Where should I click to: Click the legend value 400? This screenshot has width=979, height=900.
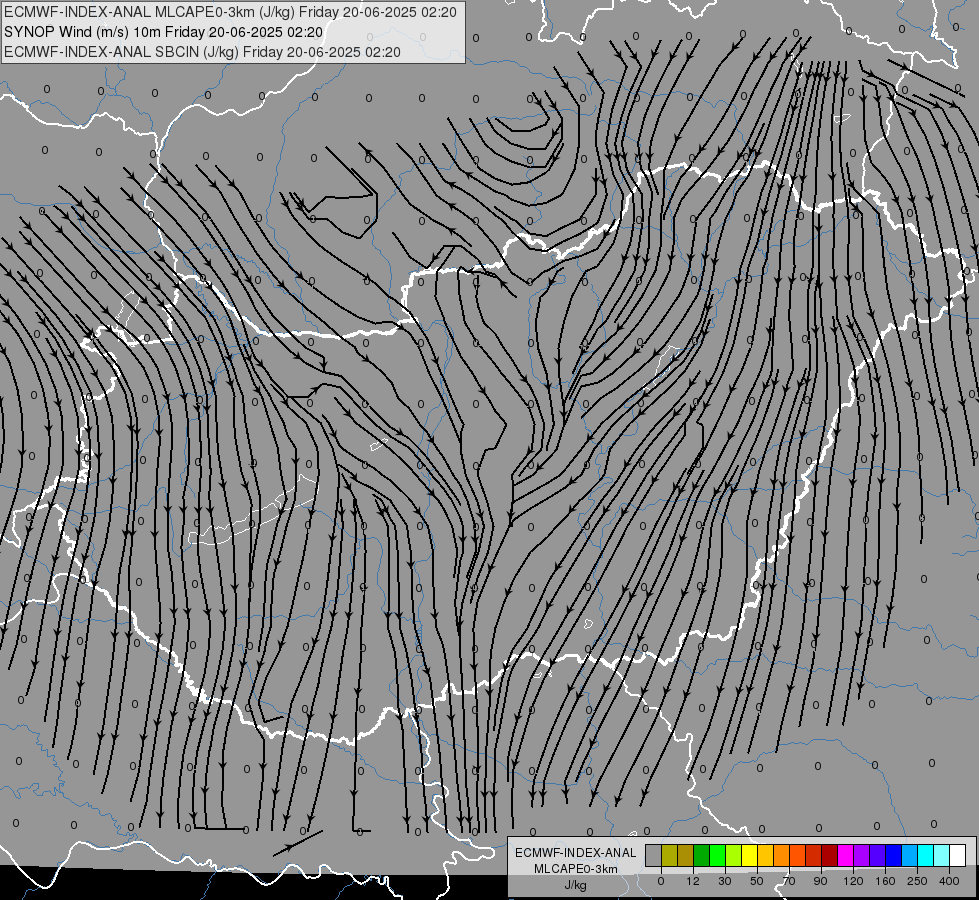click(x=949, y=881)
